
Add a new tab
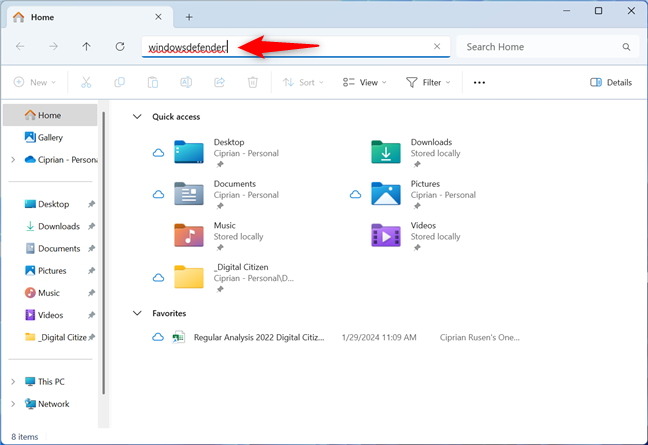pos(189,17)
